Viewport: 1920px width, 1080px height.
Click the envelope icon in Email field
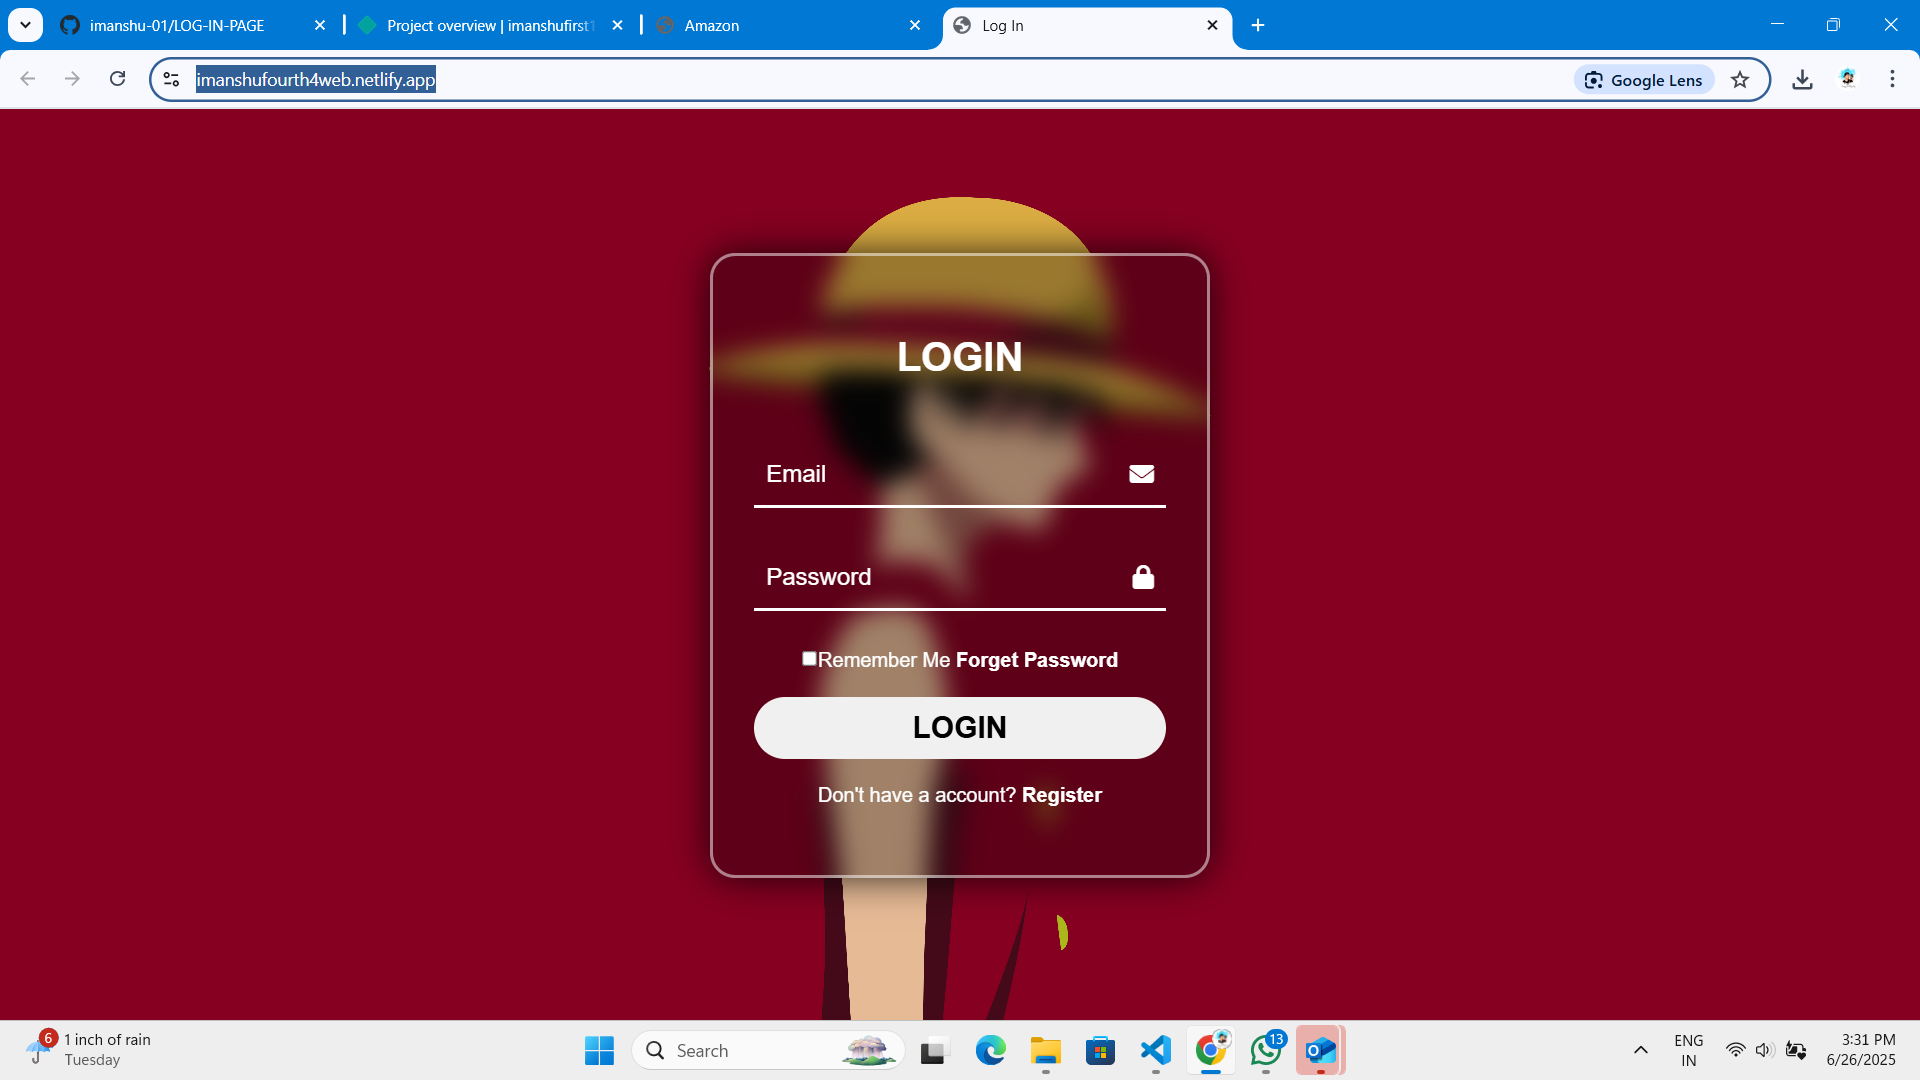click(x=1141, y=474)
